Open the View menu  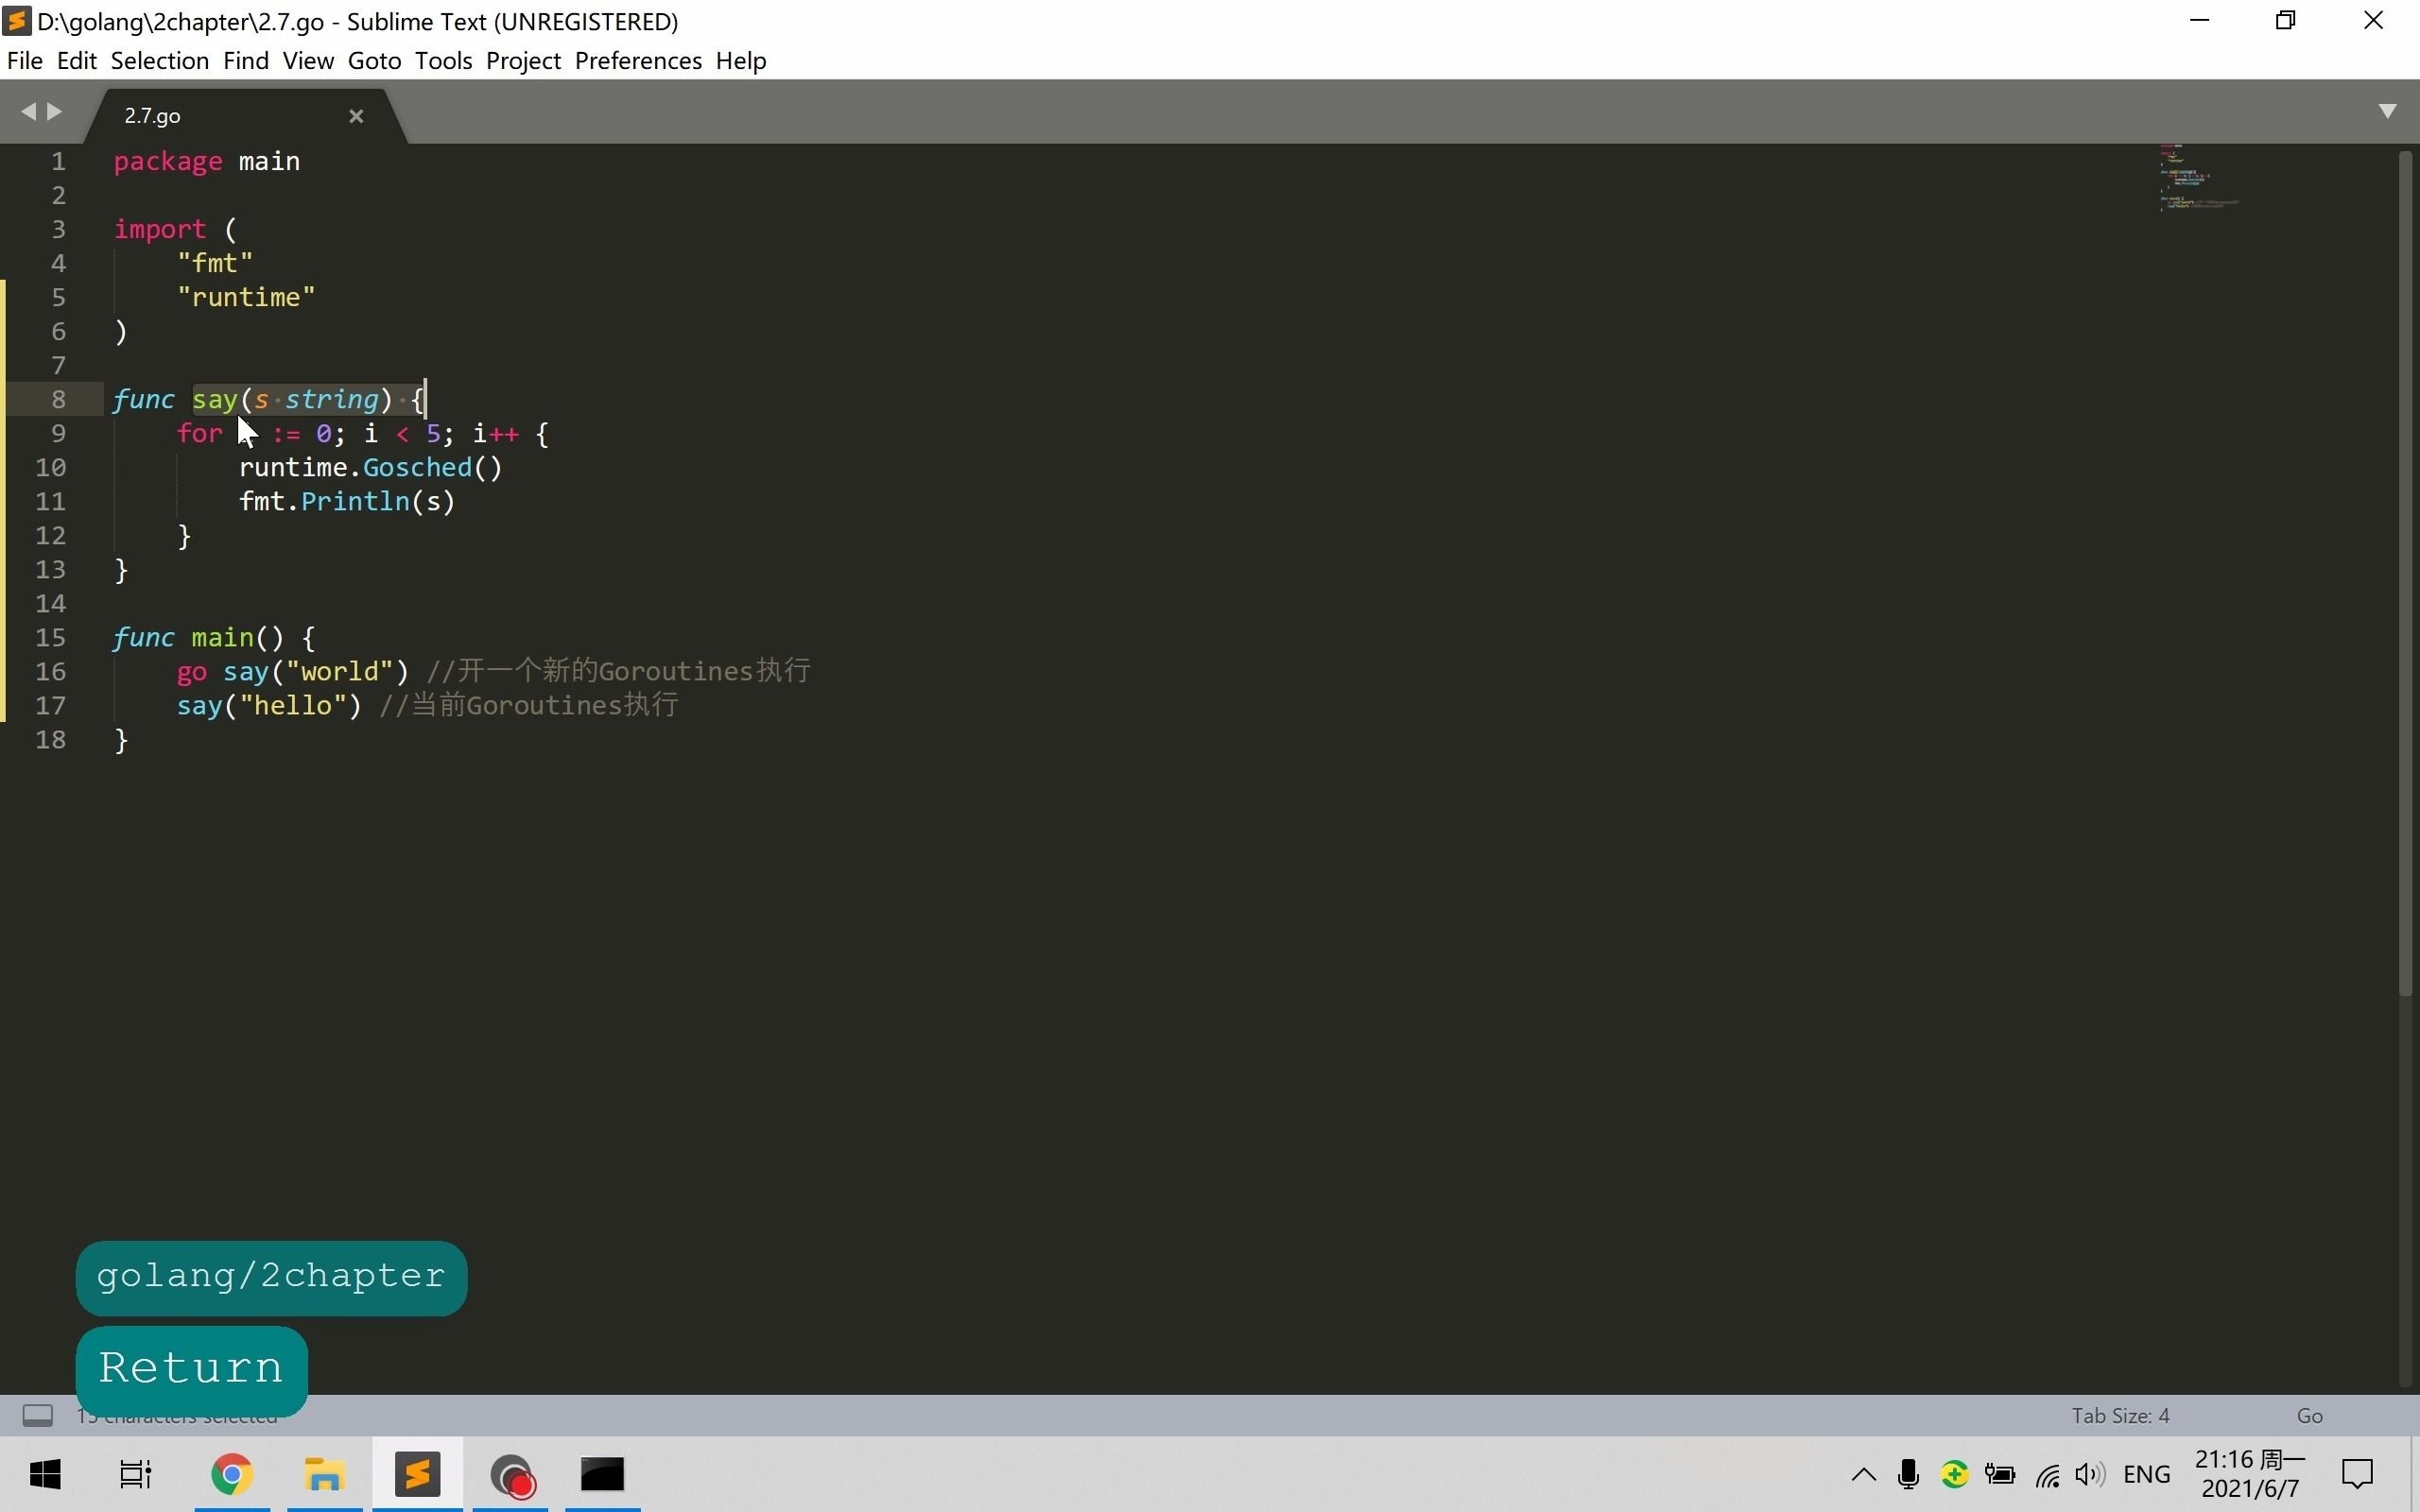(308, 61)
